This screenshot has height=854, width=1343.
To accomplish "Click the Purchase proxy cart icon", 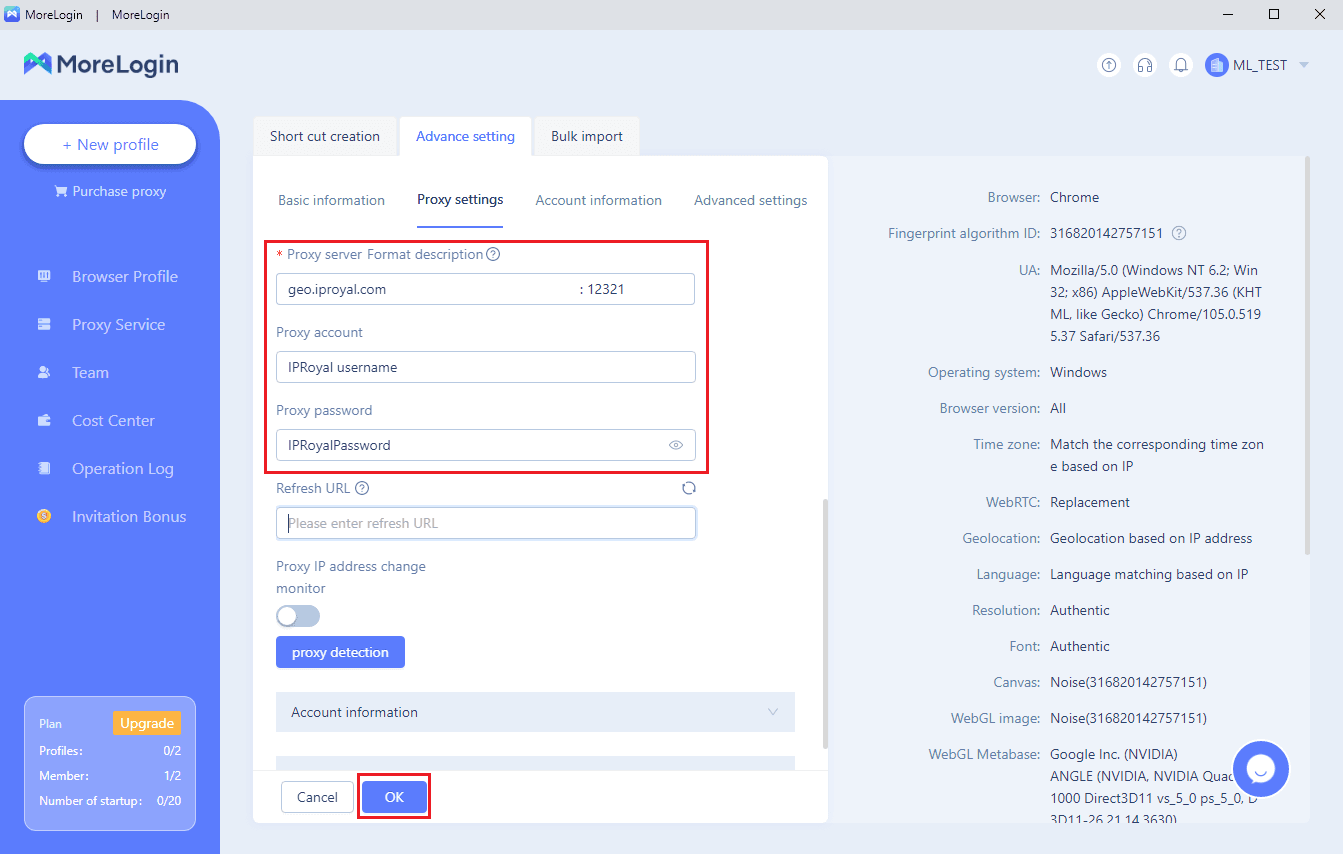I will [x=61, y=191].
